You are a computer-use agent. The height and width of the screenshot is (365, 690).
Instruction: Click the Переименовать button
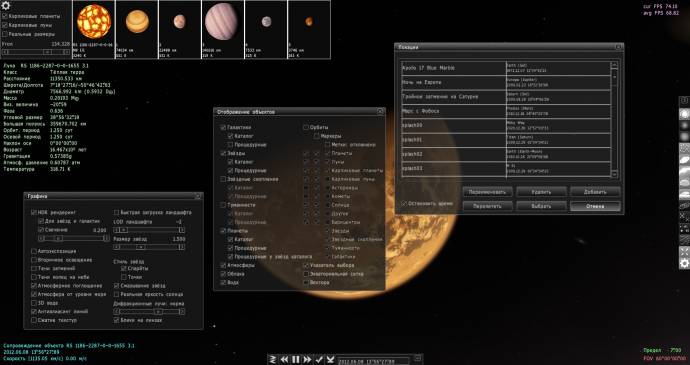coord(488,192)
